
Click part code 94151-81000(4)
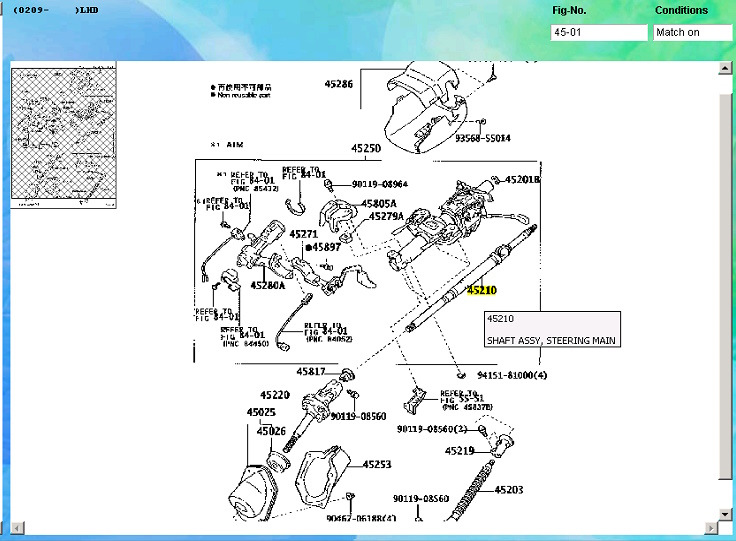pyautogui.click(x=512, y=375)
